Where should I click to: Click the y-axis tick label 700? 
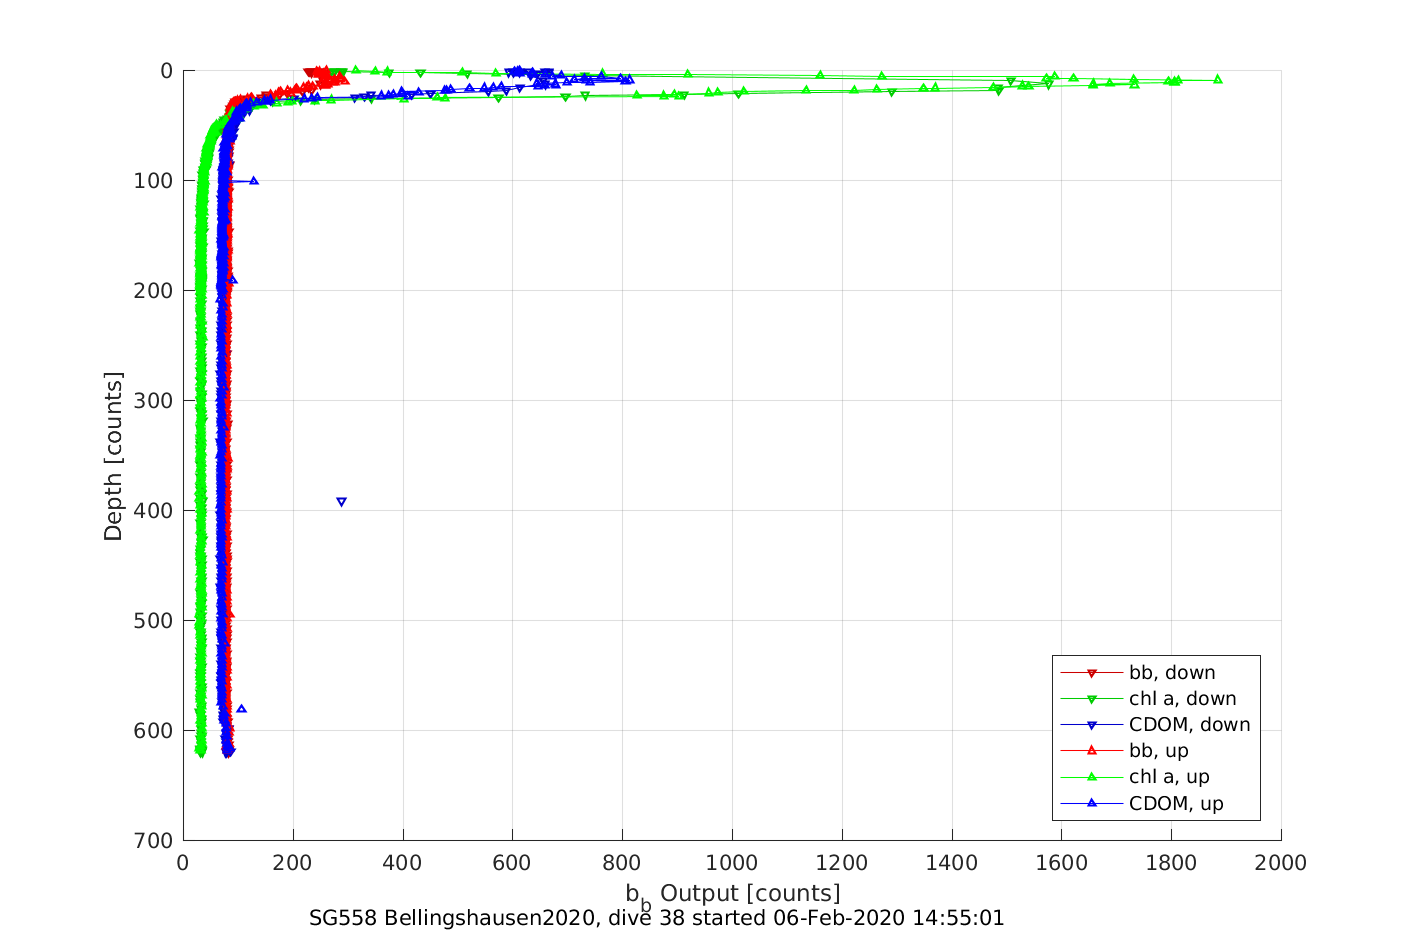(x=154, y=841)
